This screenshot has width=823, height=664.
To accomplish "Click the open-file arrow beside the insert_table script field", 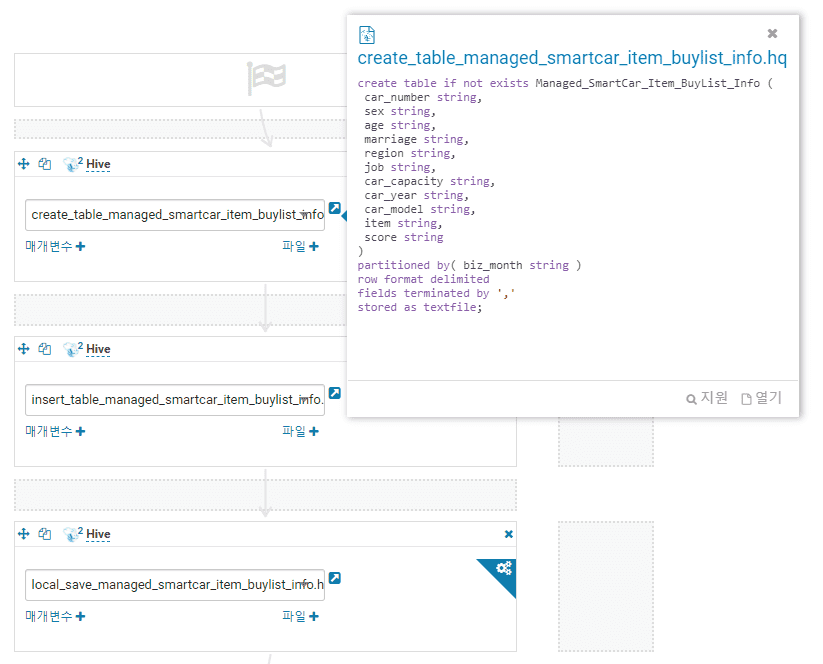I will 335,393.
